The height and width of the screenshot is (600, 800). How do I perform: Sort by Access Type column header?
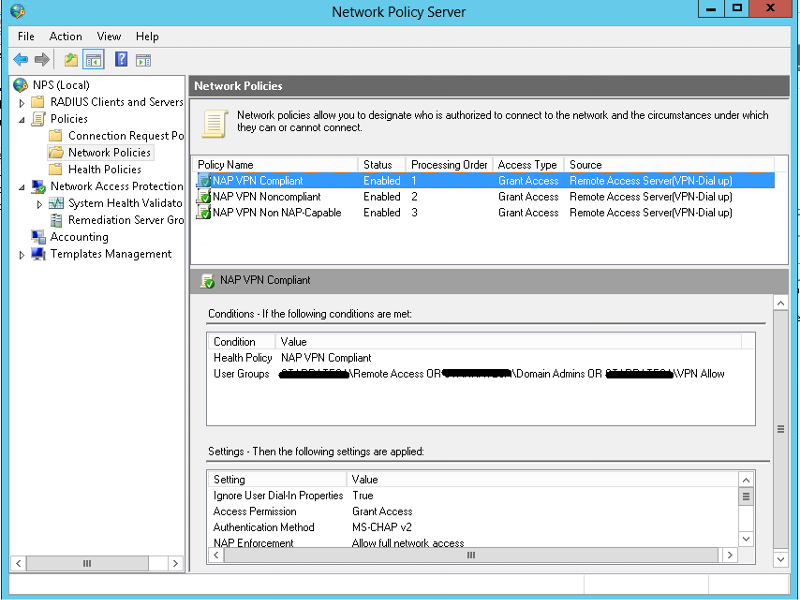529,165
